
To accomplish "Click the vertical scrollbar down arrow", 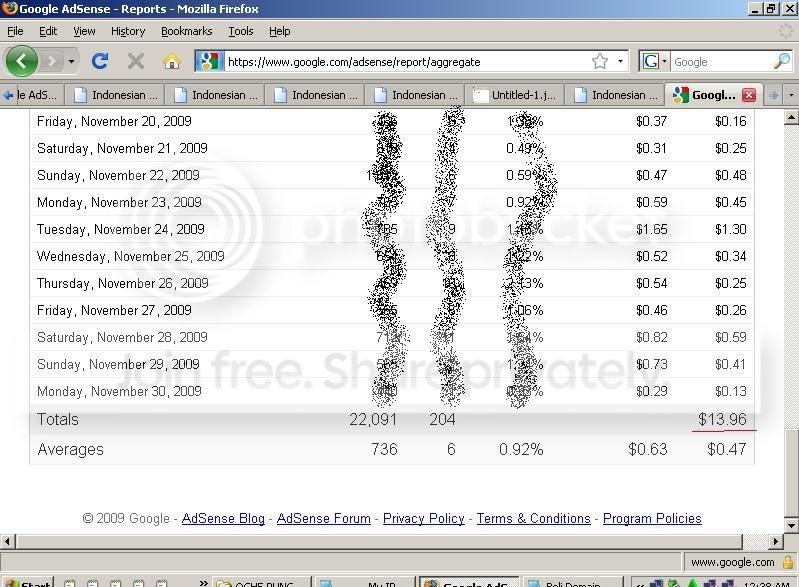I will (791, 525).
